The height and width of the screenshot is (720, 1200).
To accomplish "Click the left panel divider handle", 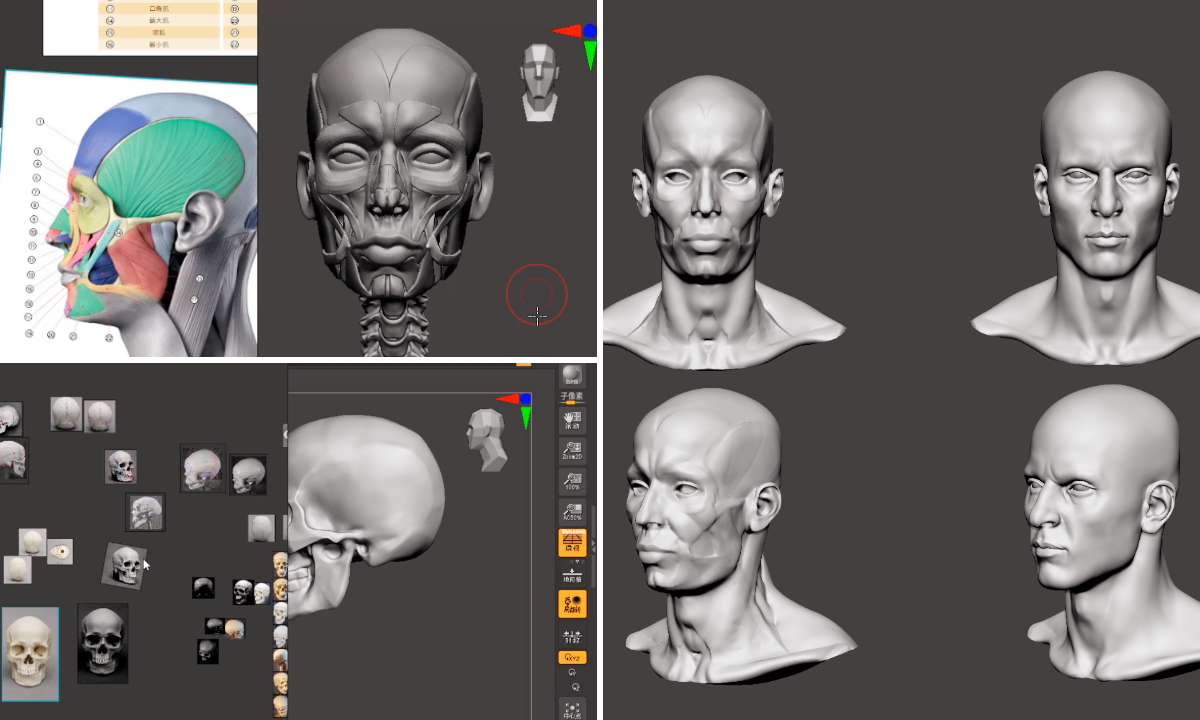I will (284, 434).
